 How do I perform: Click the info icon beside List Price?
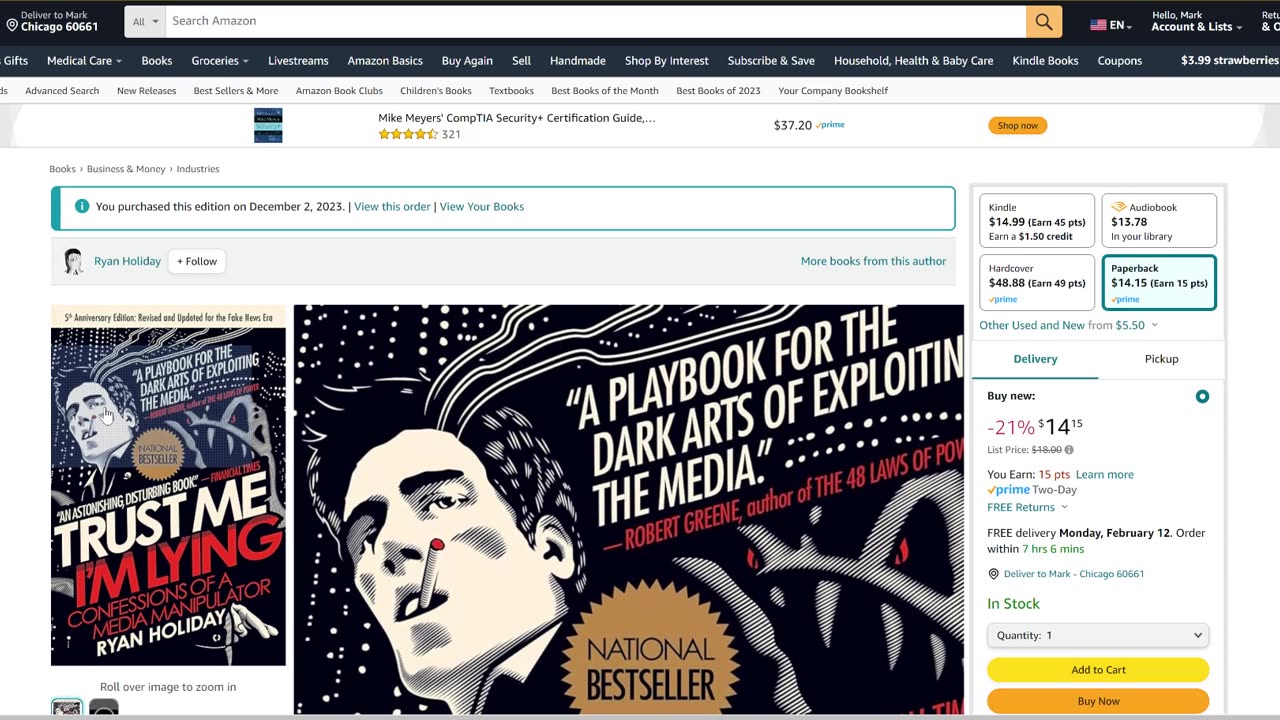[1069, 450]
